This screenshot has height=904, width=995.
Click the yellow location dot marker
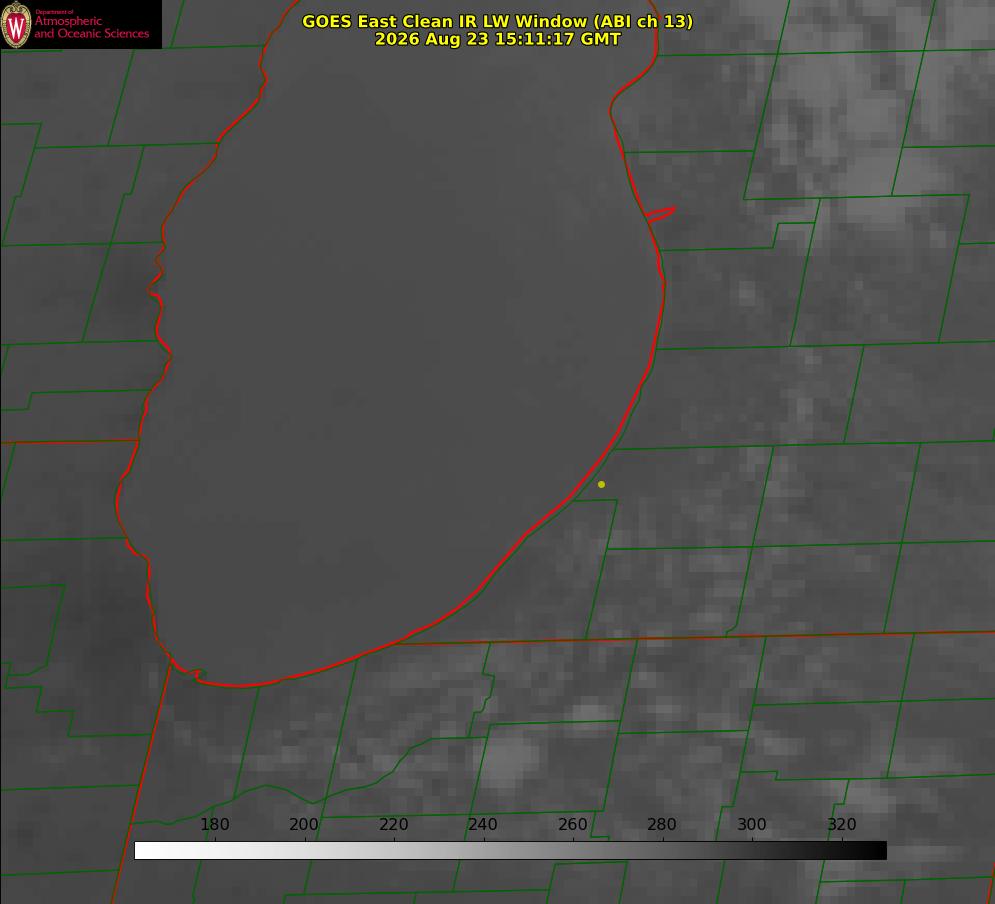point(602,485)
